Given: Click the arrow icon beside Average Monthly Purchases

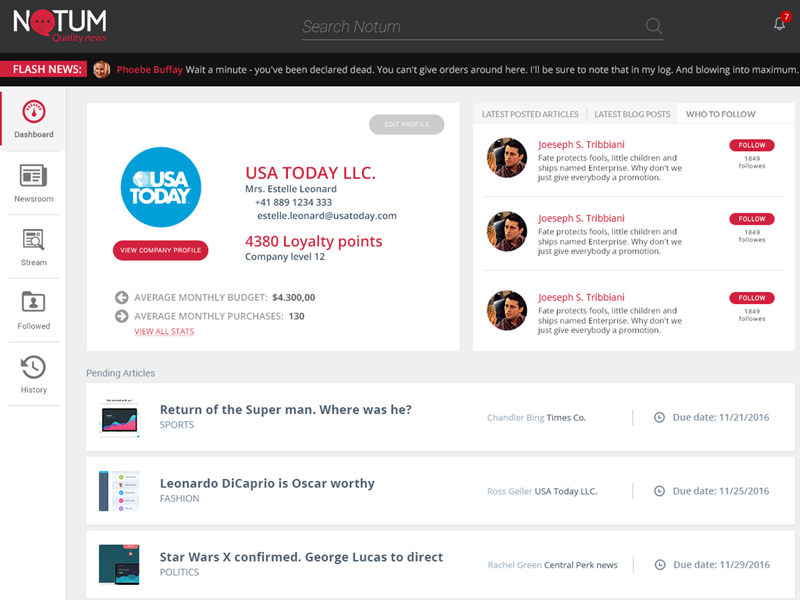Looking at the screenshot, I should coord(122,316).
